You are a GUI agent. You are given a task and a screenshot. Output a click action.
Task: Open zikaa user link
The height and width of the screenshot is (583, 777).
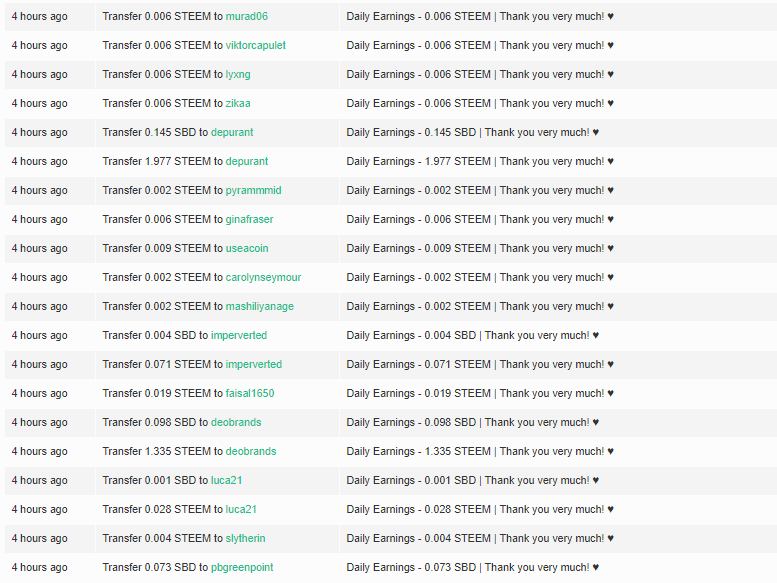point(238,104)
